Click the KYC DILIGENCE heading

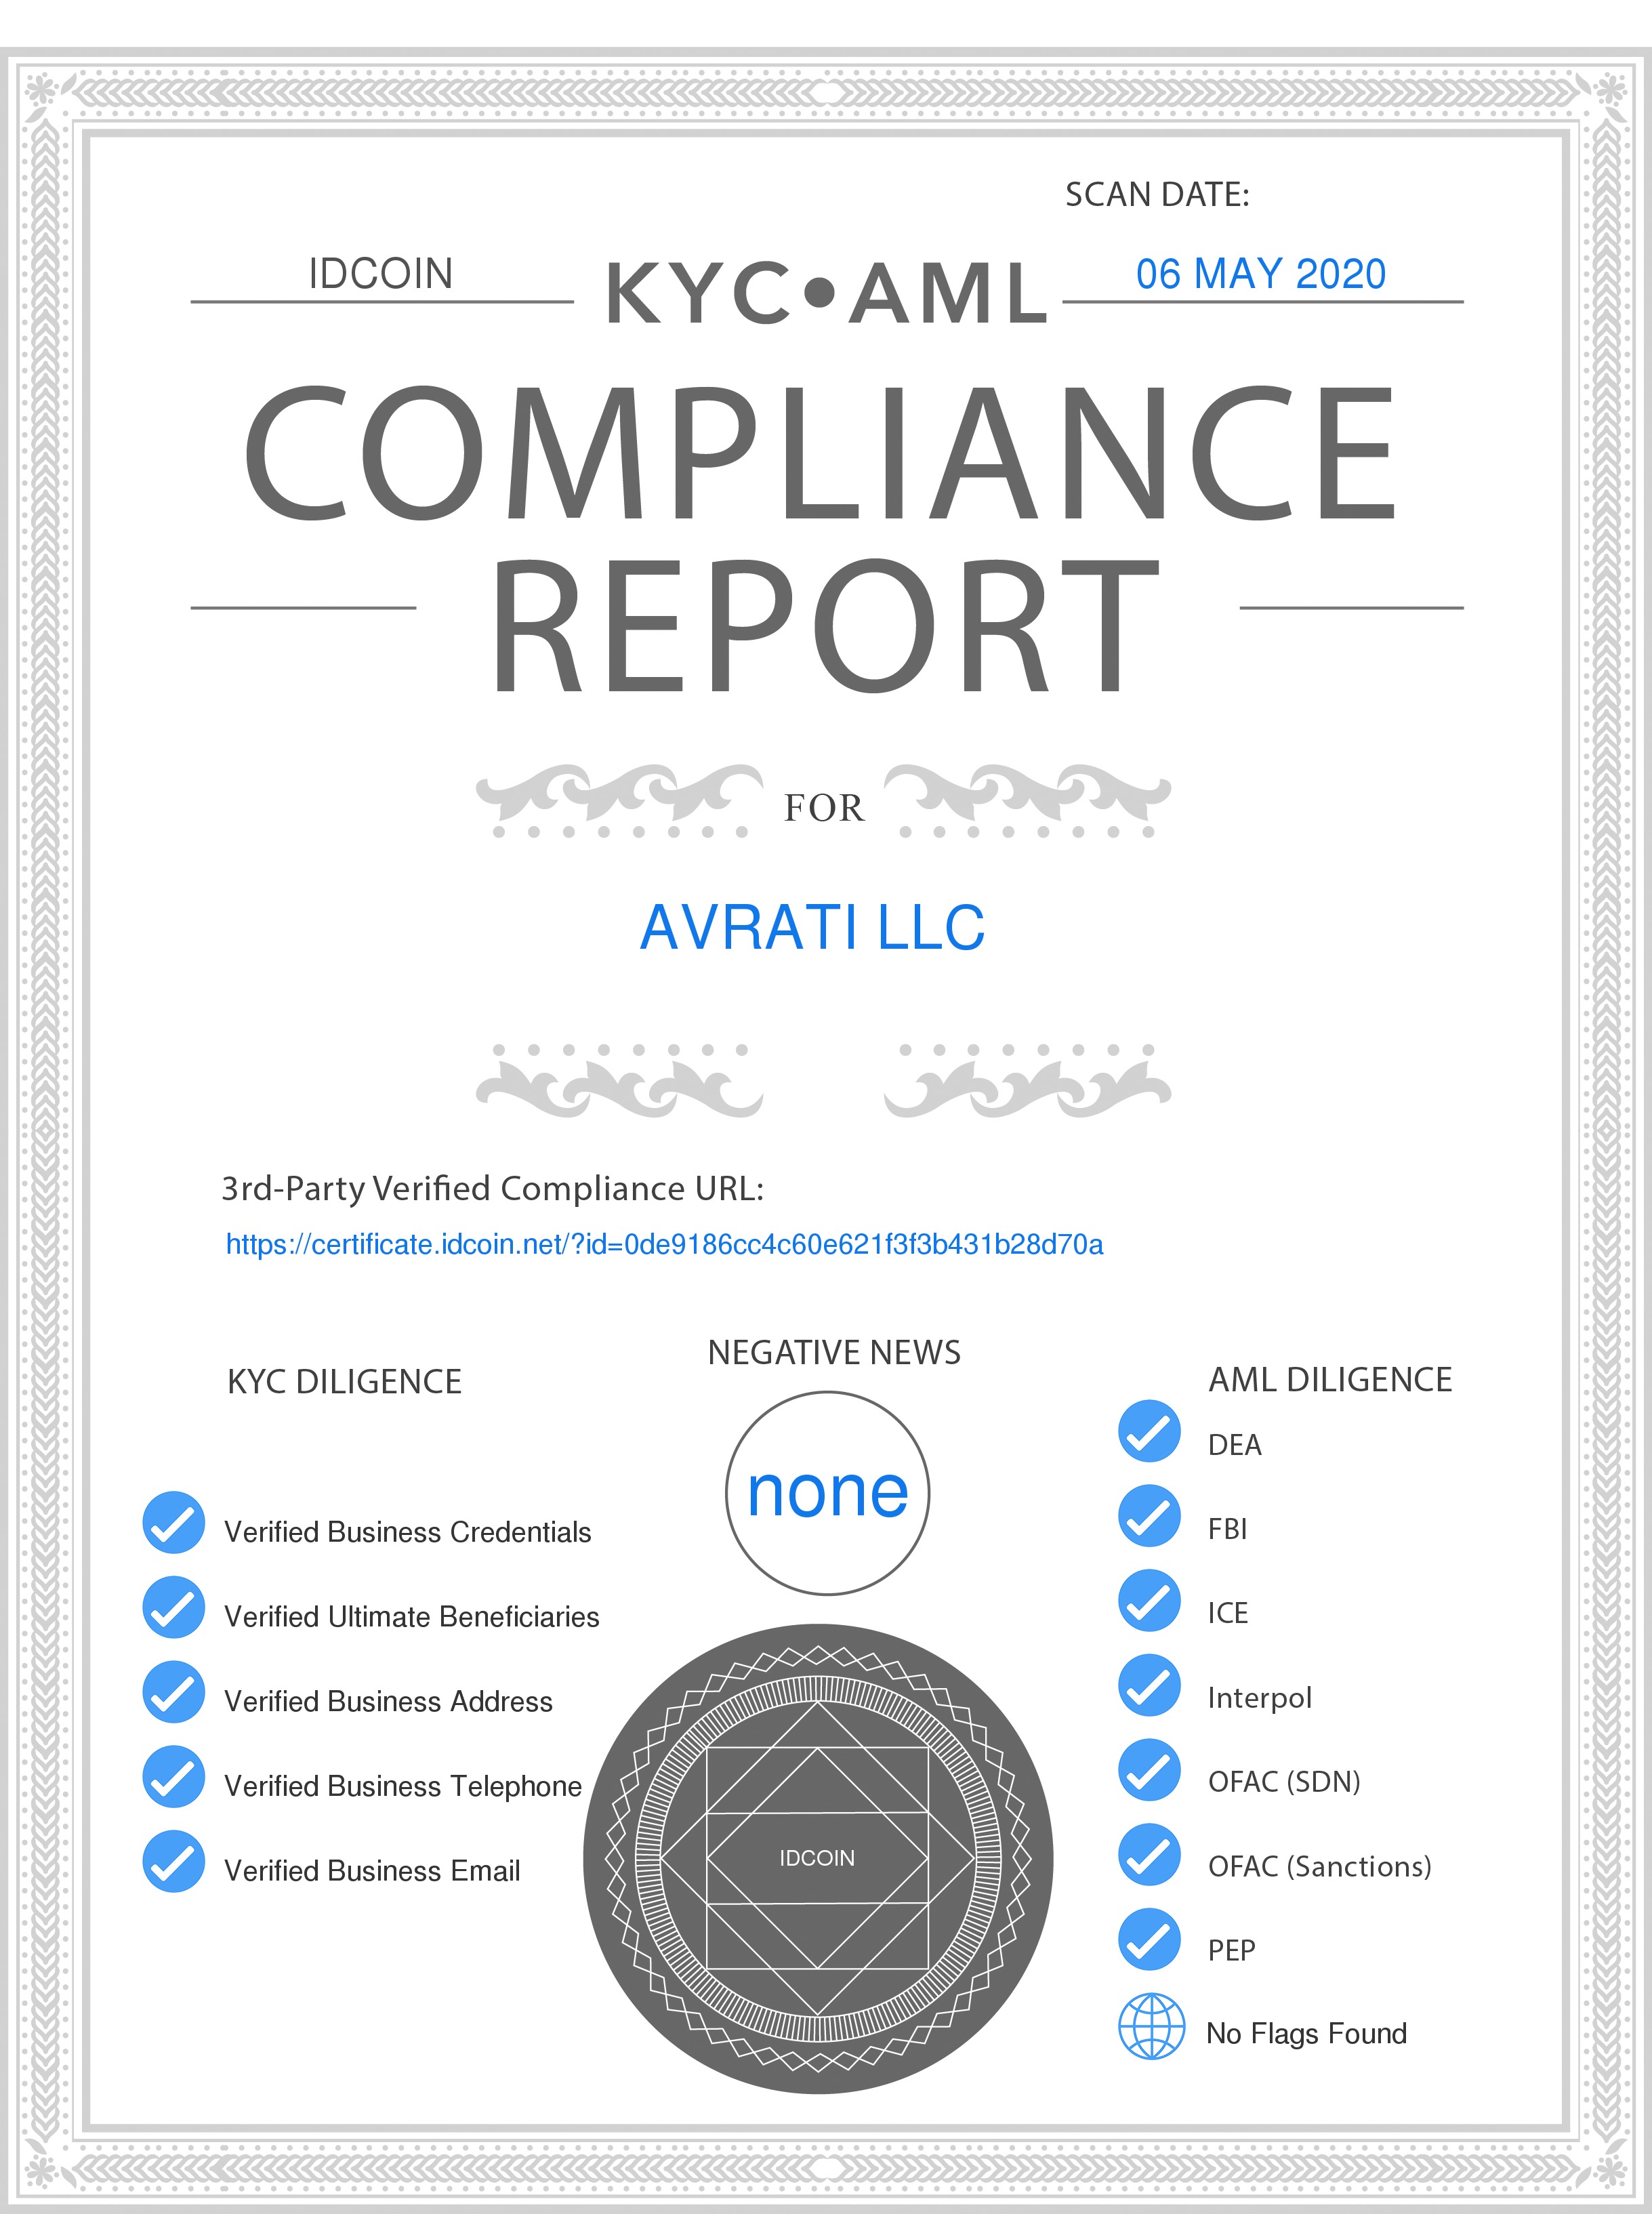point(344,1381)
